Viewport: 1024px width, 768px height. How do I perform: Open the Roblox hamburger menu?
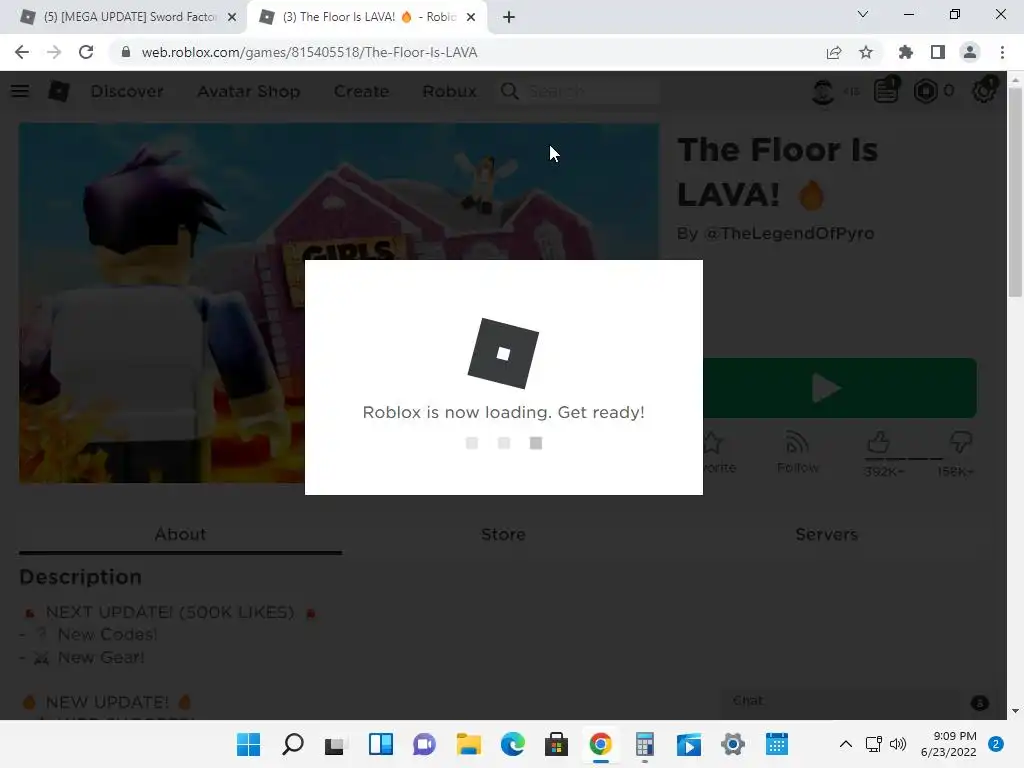(20, 91)
